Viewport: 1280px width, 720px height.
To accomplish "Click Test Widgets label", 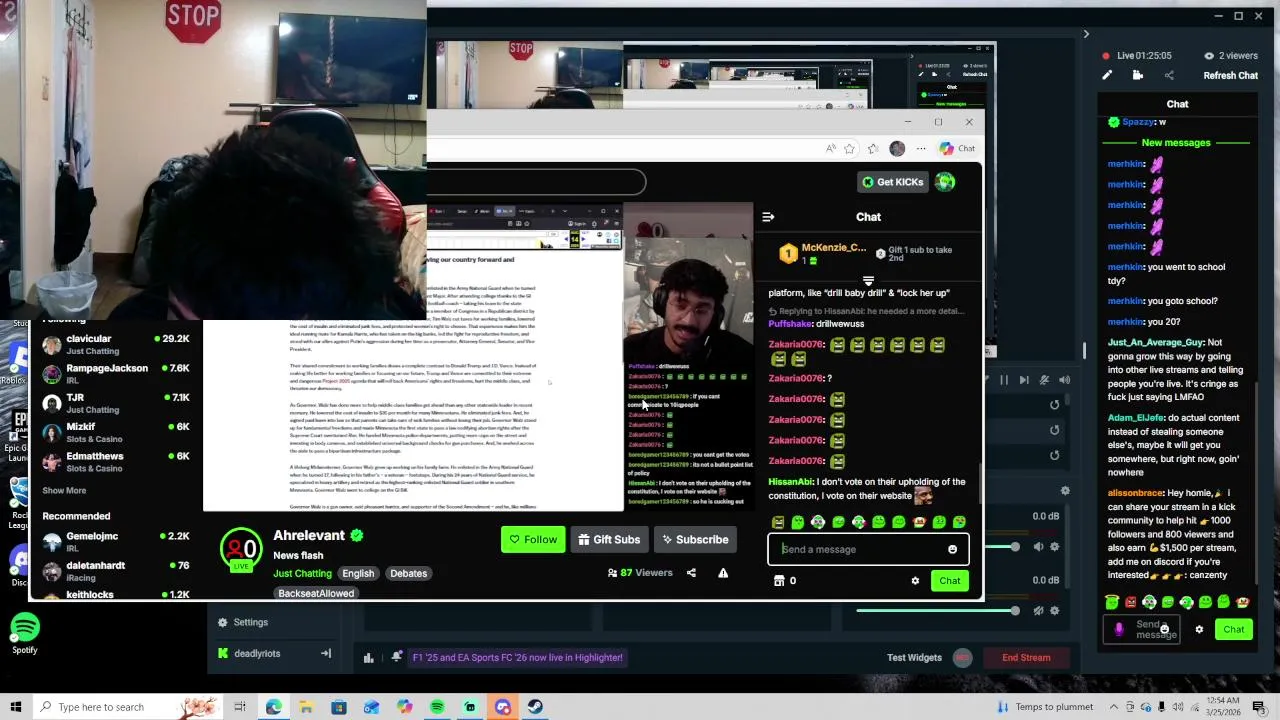I will [914, 658].
